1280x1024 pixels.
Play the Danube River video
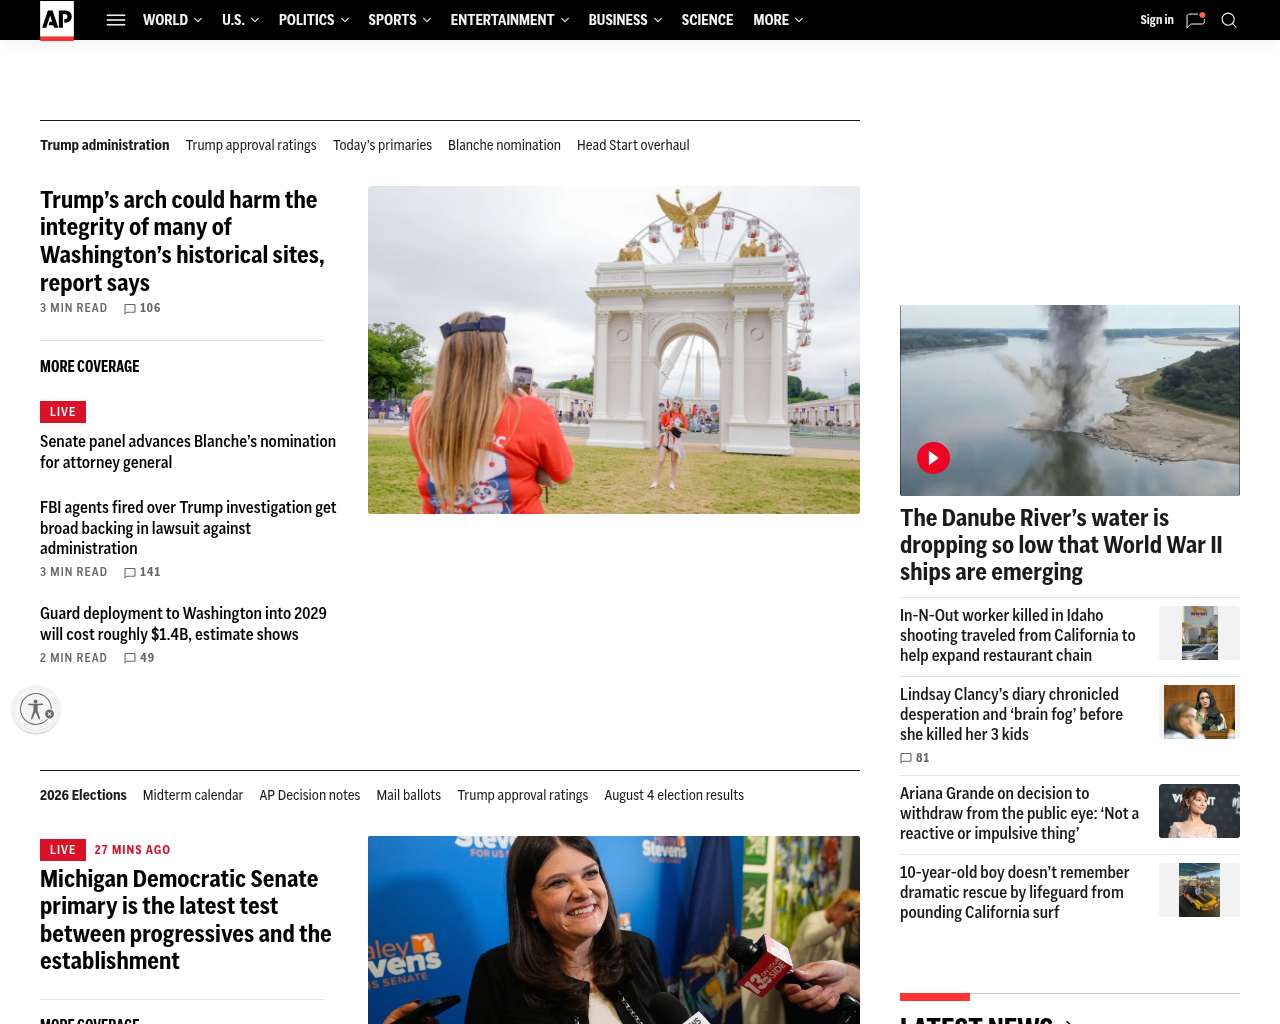pyautogui.click(x=933, y=458)
